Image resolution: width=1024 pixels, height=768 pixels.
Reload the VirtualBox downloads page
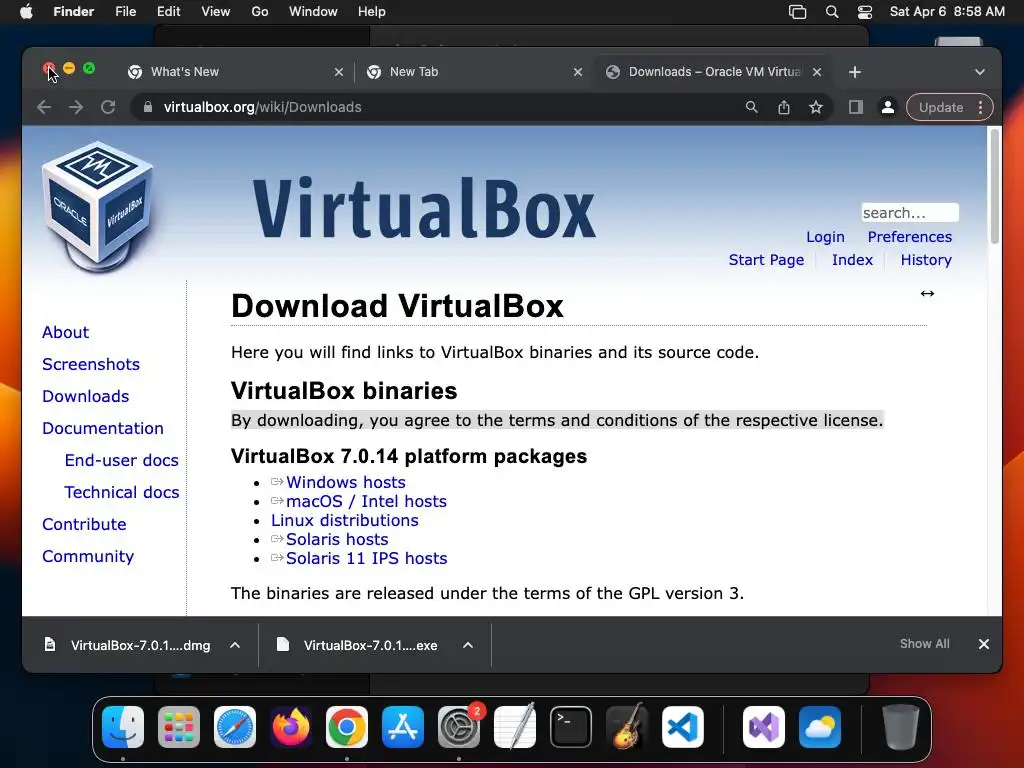[108, 107]
